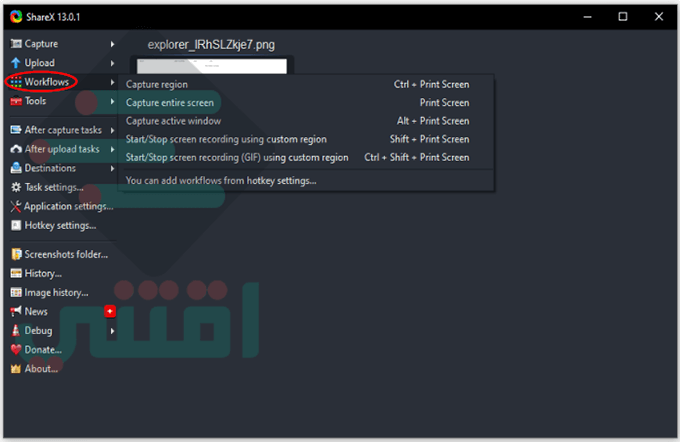Expand the Upload submenu arrow

pos(112,63)
